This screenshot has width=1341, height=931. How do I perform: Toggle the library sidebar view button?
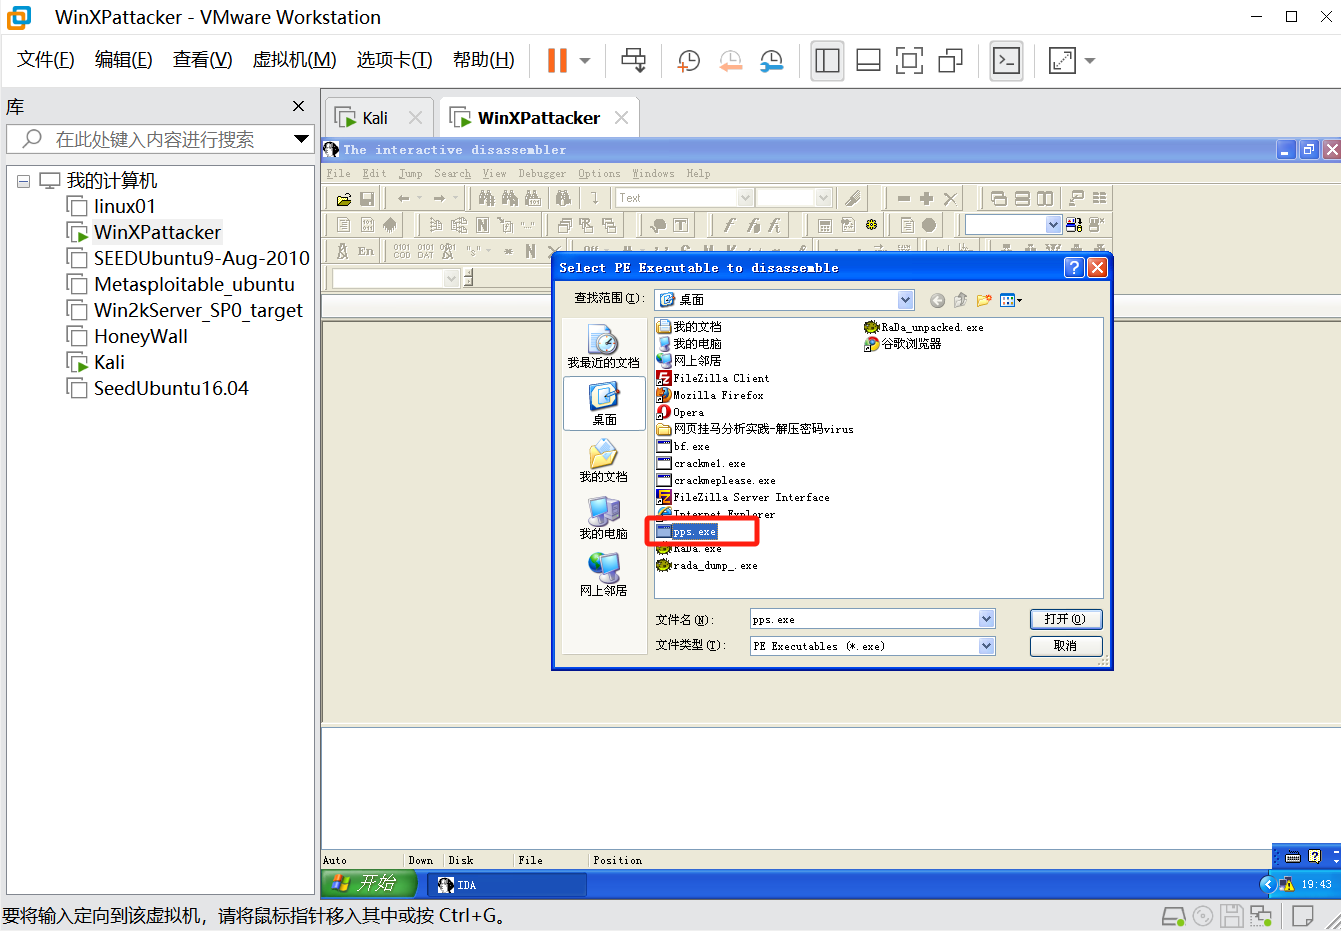pos(827,61)
